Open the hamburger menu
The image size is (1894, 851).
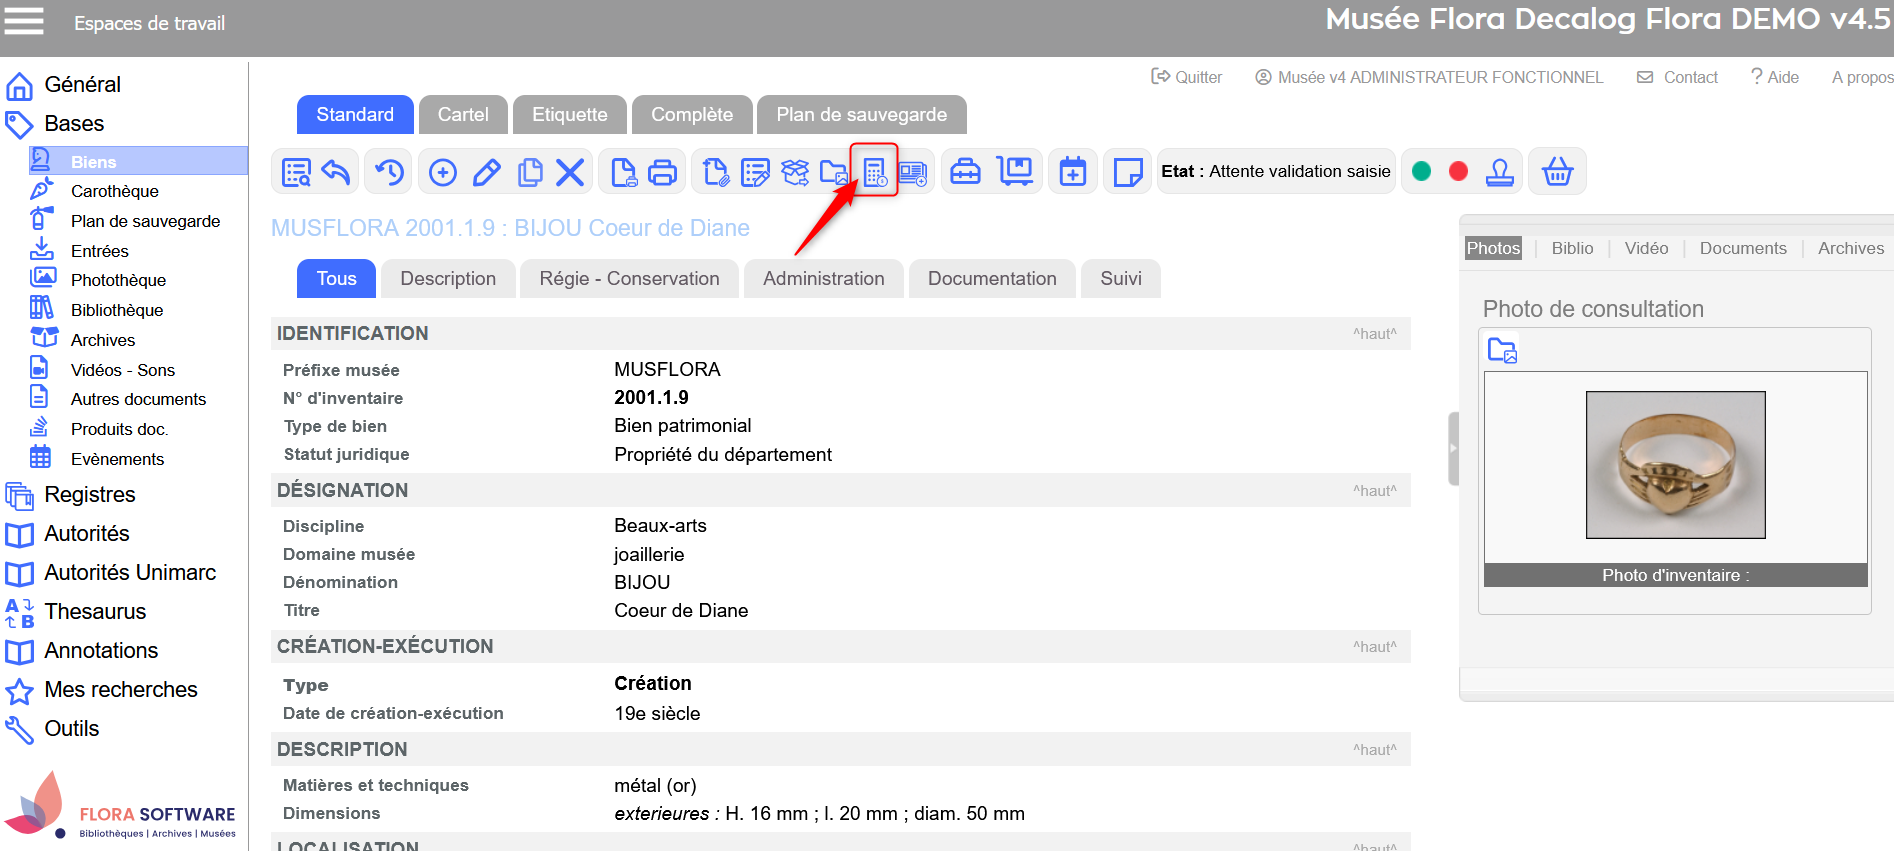pyautogui.click(x=24, y=21)
